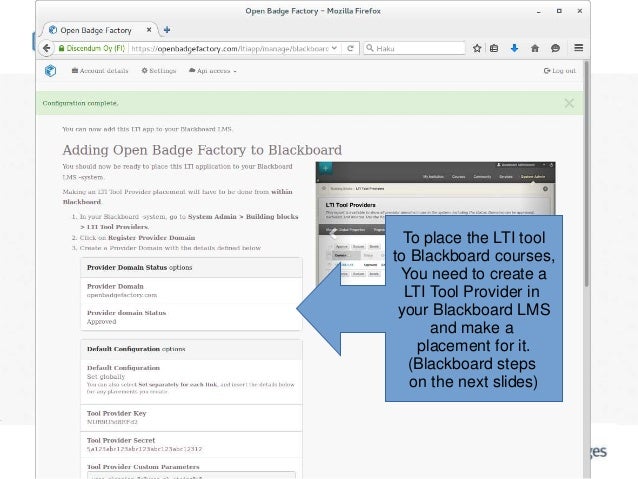Open the chat bubble toolbar icon
This screenshot has width=638, height=479.
[555, 48]
